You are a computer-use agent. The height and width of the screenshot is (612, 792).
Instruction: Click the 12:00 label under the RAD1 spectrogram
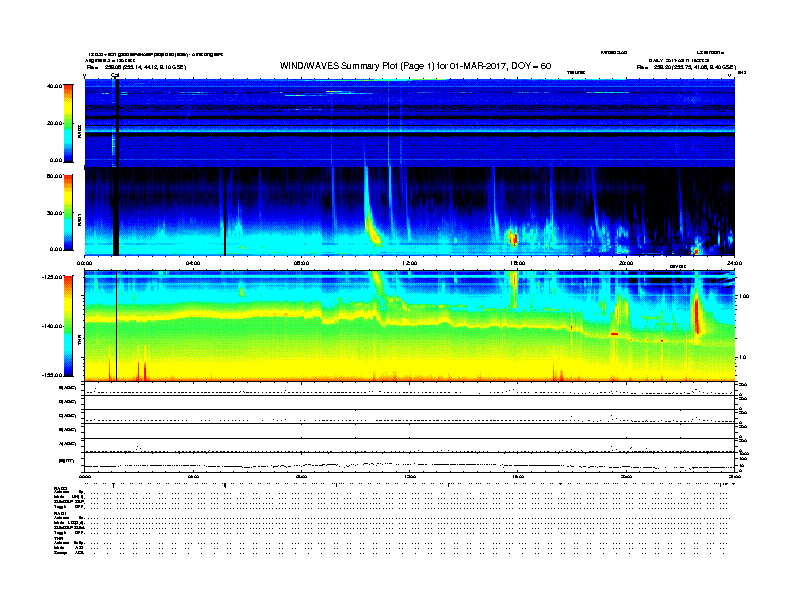[410, 263]
